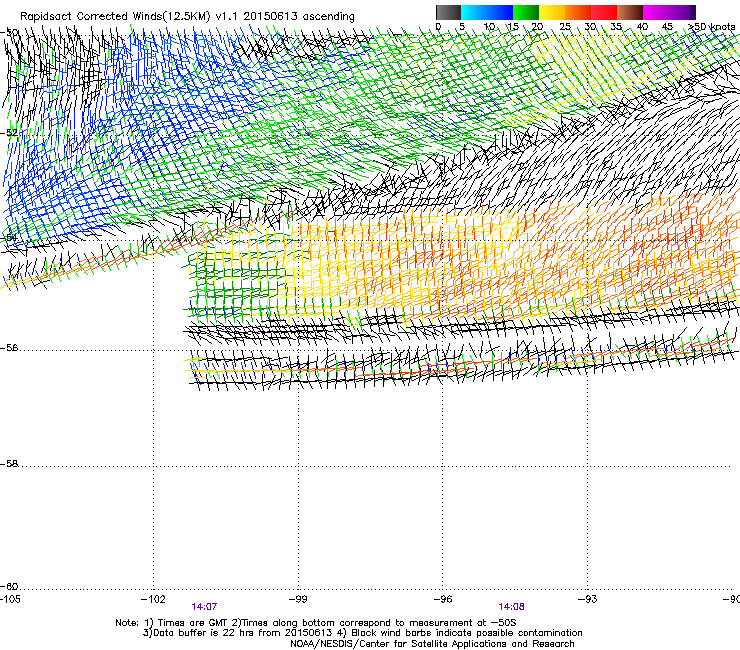Screen dimensions: 740x650
Task: Click the green 15-20 knots legend segment
Action: 526,12
